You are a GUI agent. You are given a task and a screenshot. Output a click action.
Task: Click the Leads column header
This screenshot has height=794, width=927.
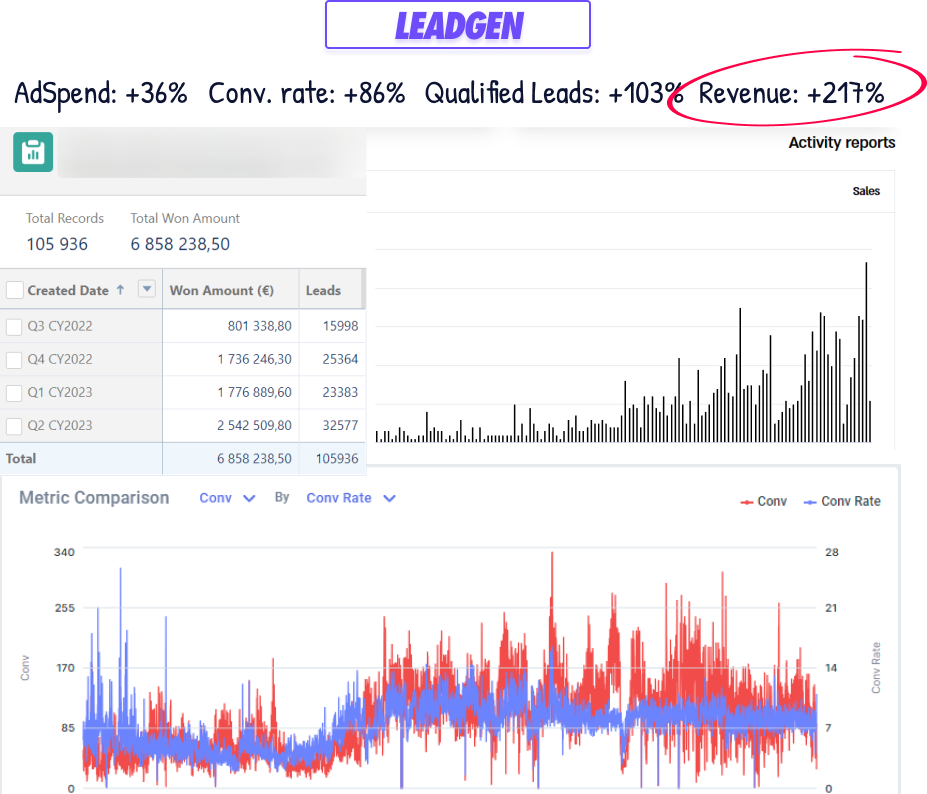[x=323, y=291]
